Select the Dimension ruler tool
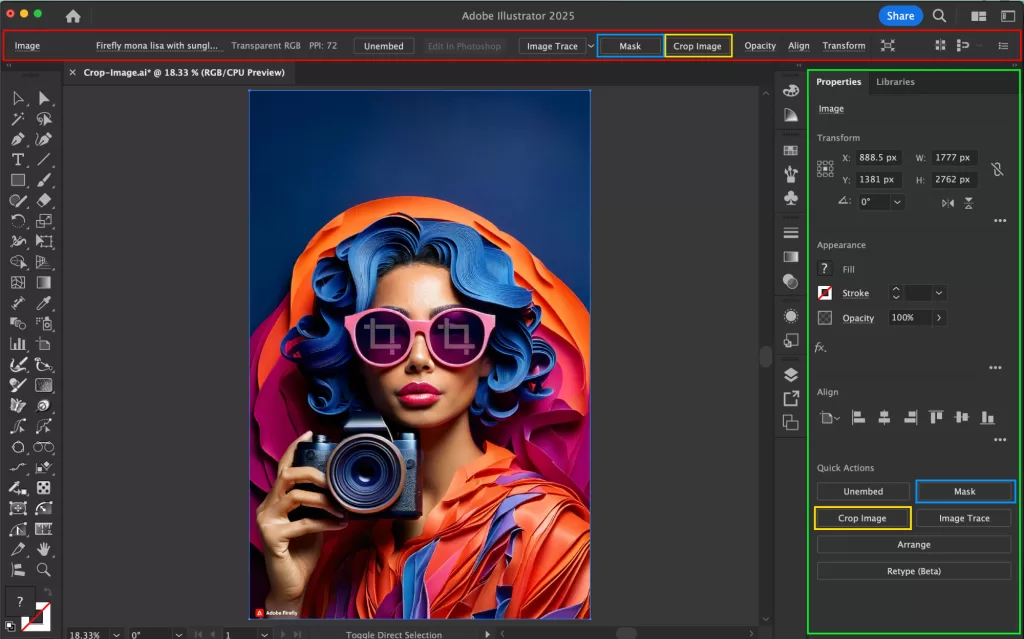 [x=44, y=529]
